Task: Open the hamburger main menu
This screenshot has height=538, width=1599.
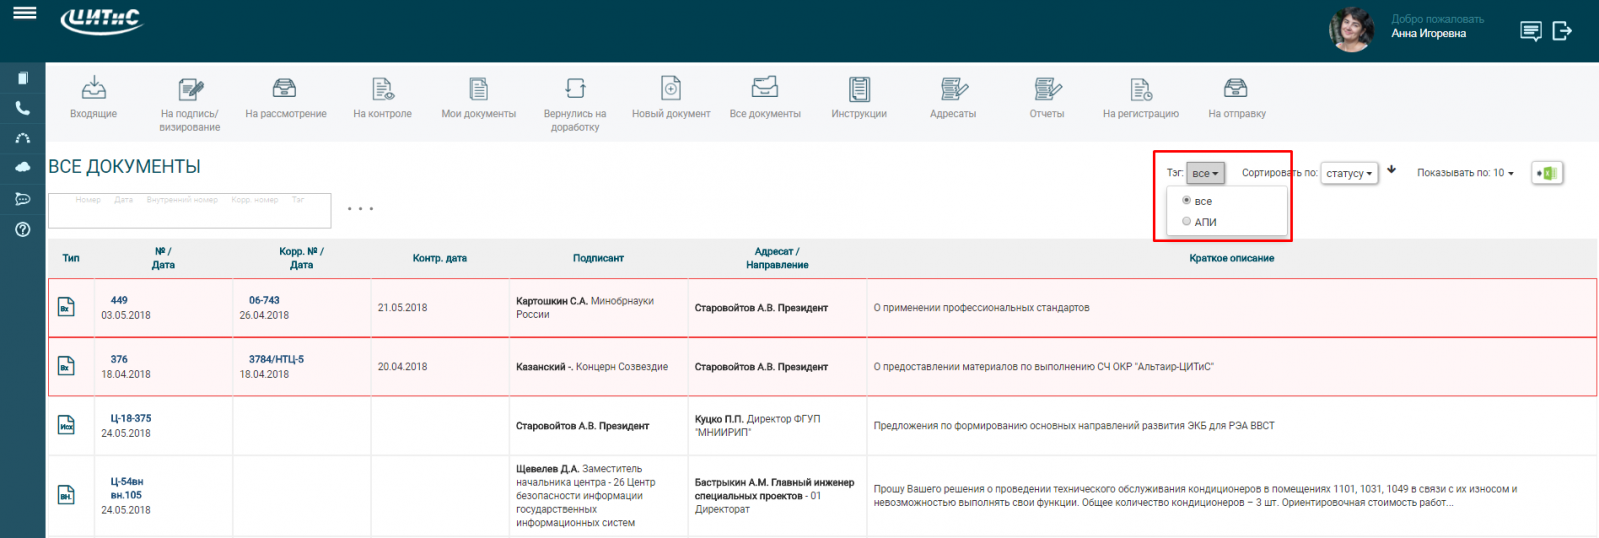Action: pyautogui.click(x=24, y=13)
